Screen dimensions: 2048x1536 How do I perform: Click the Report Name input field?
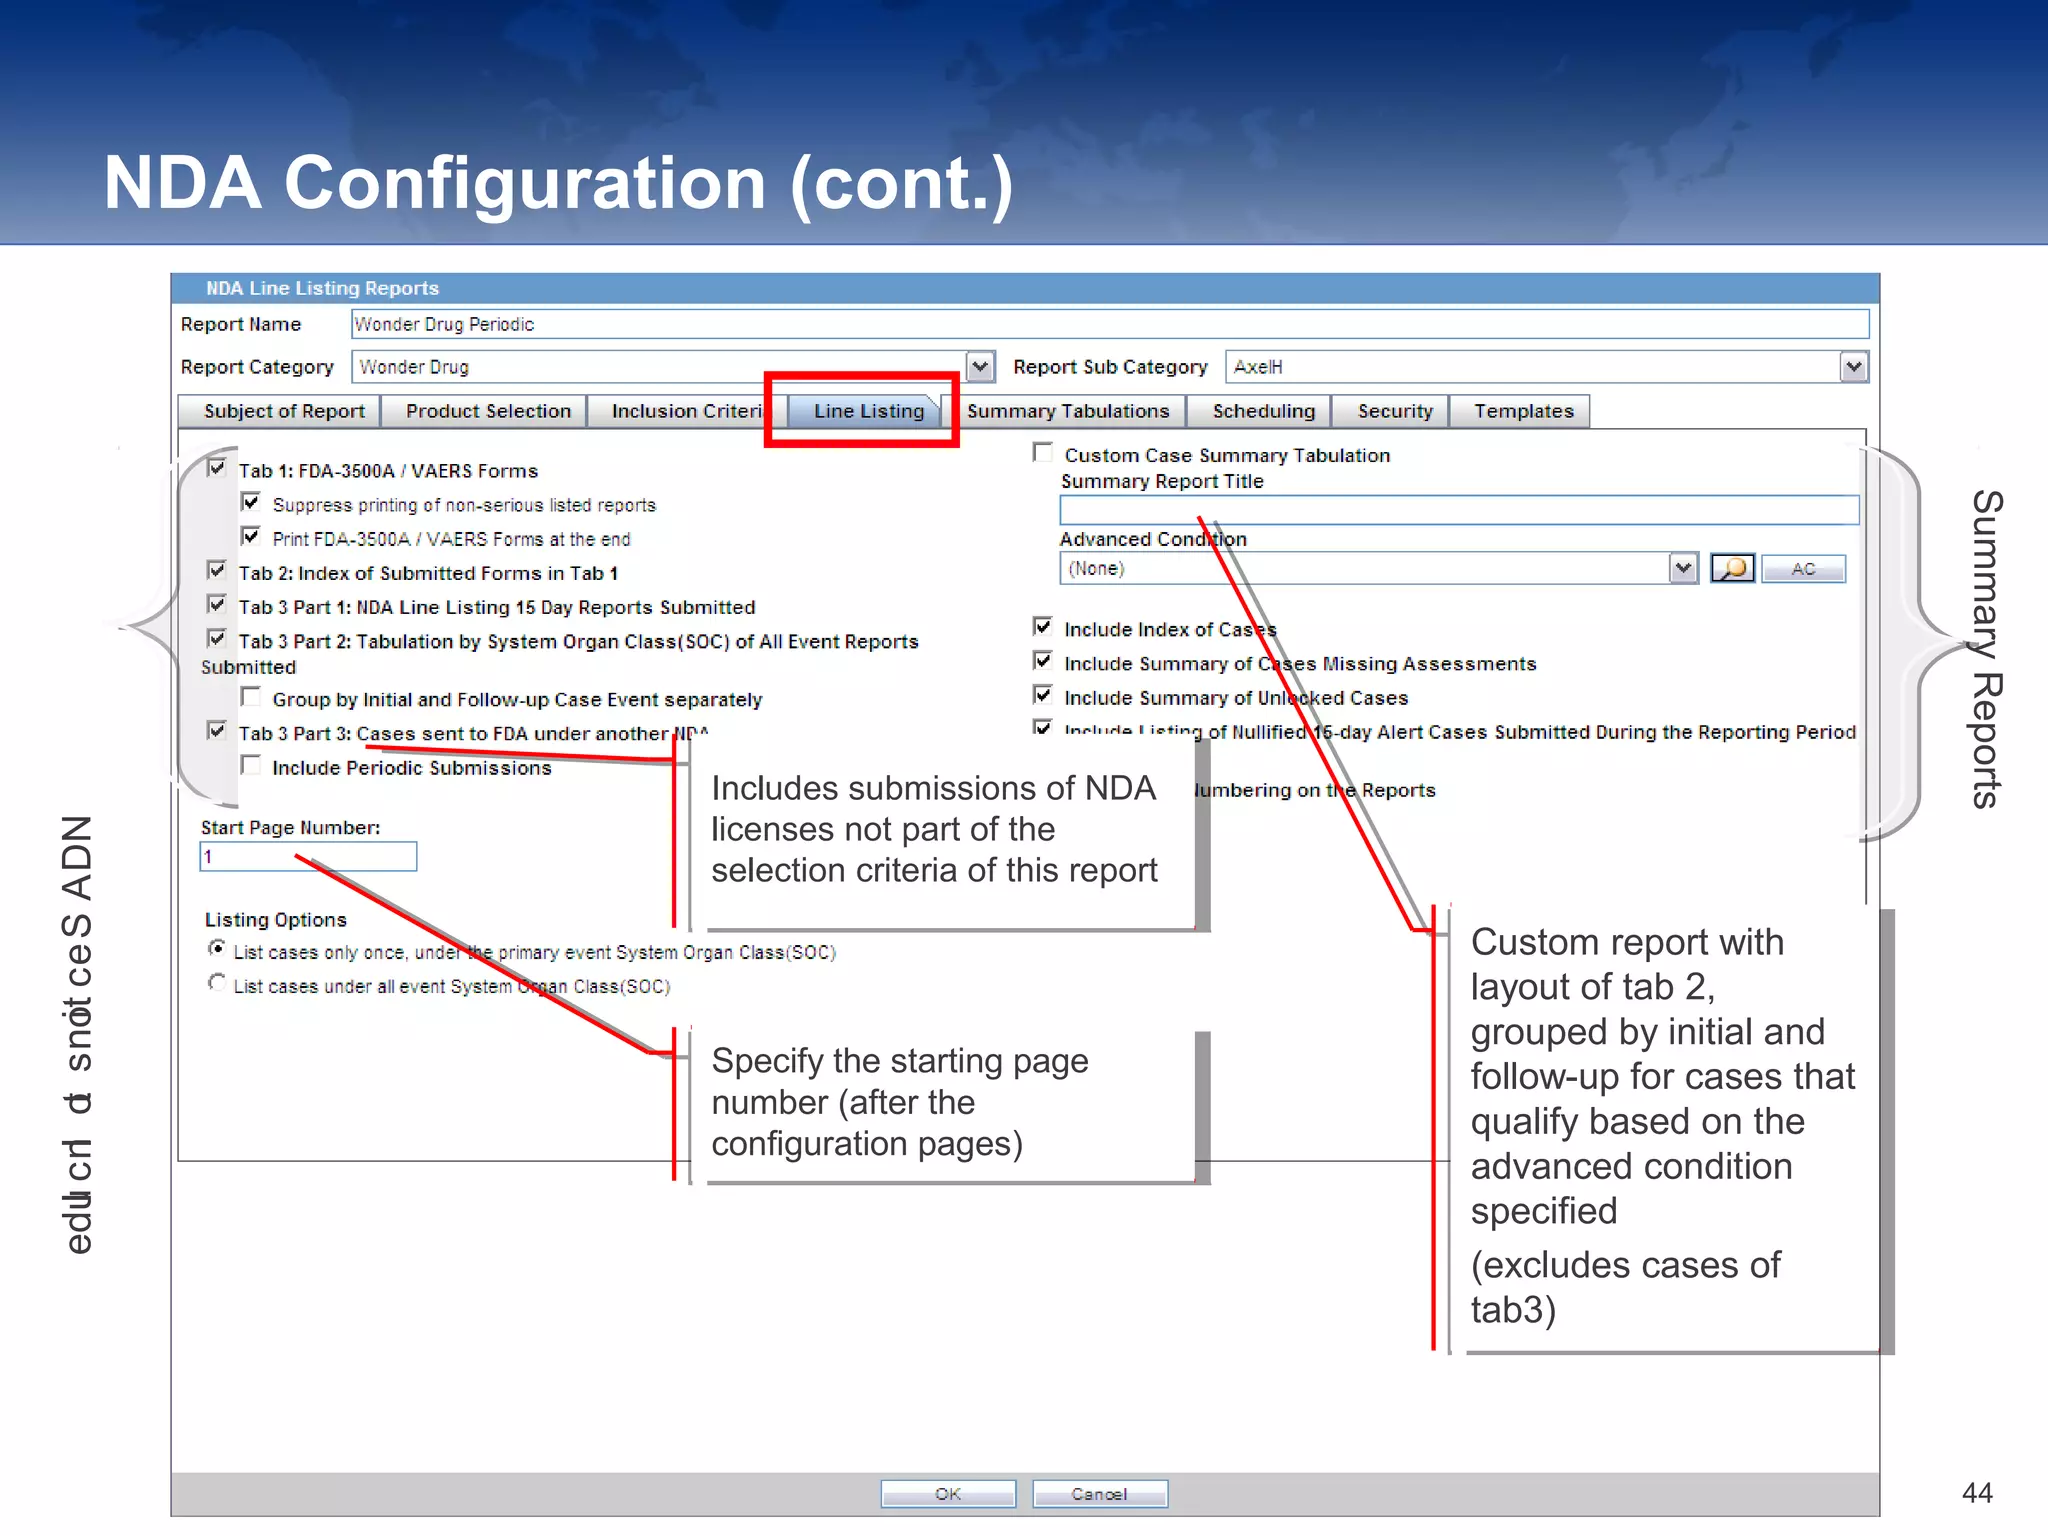tap(1110, 324)
